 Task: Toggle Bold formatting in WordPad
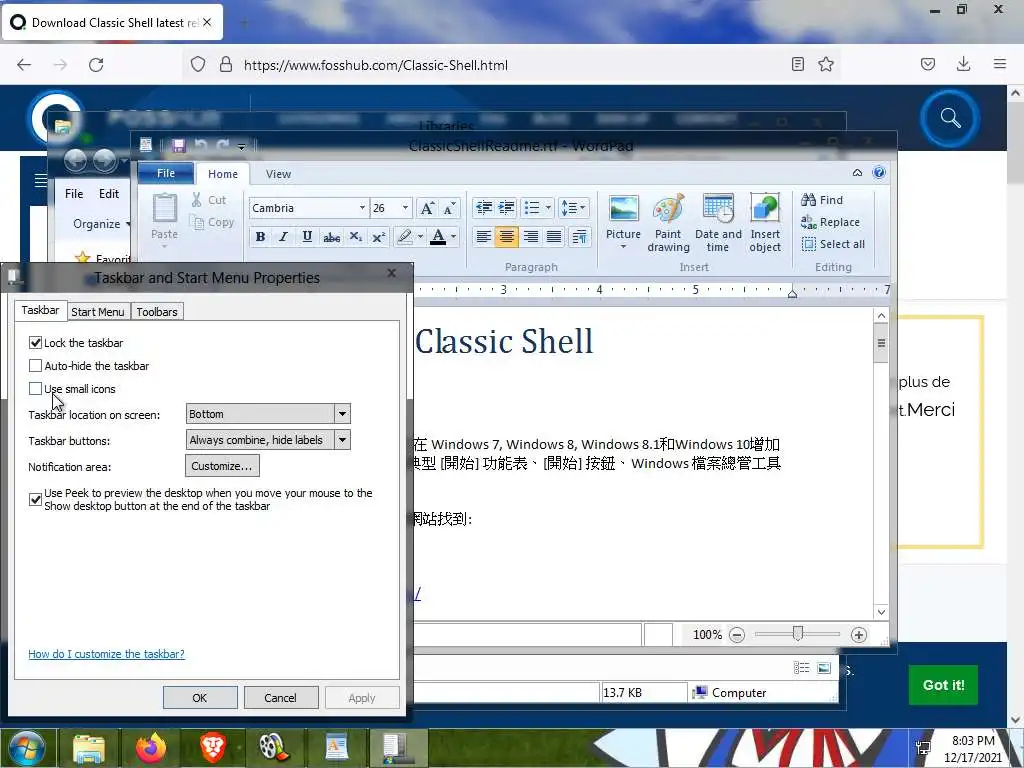click(x=260, y=236)
